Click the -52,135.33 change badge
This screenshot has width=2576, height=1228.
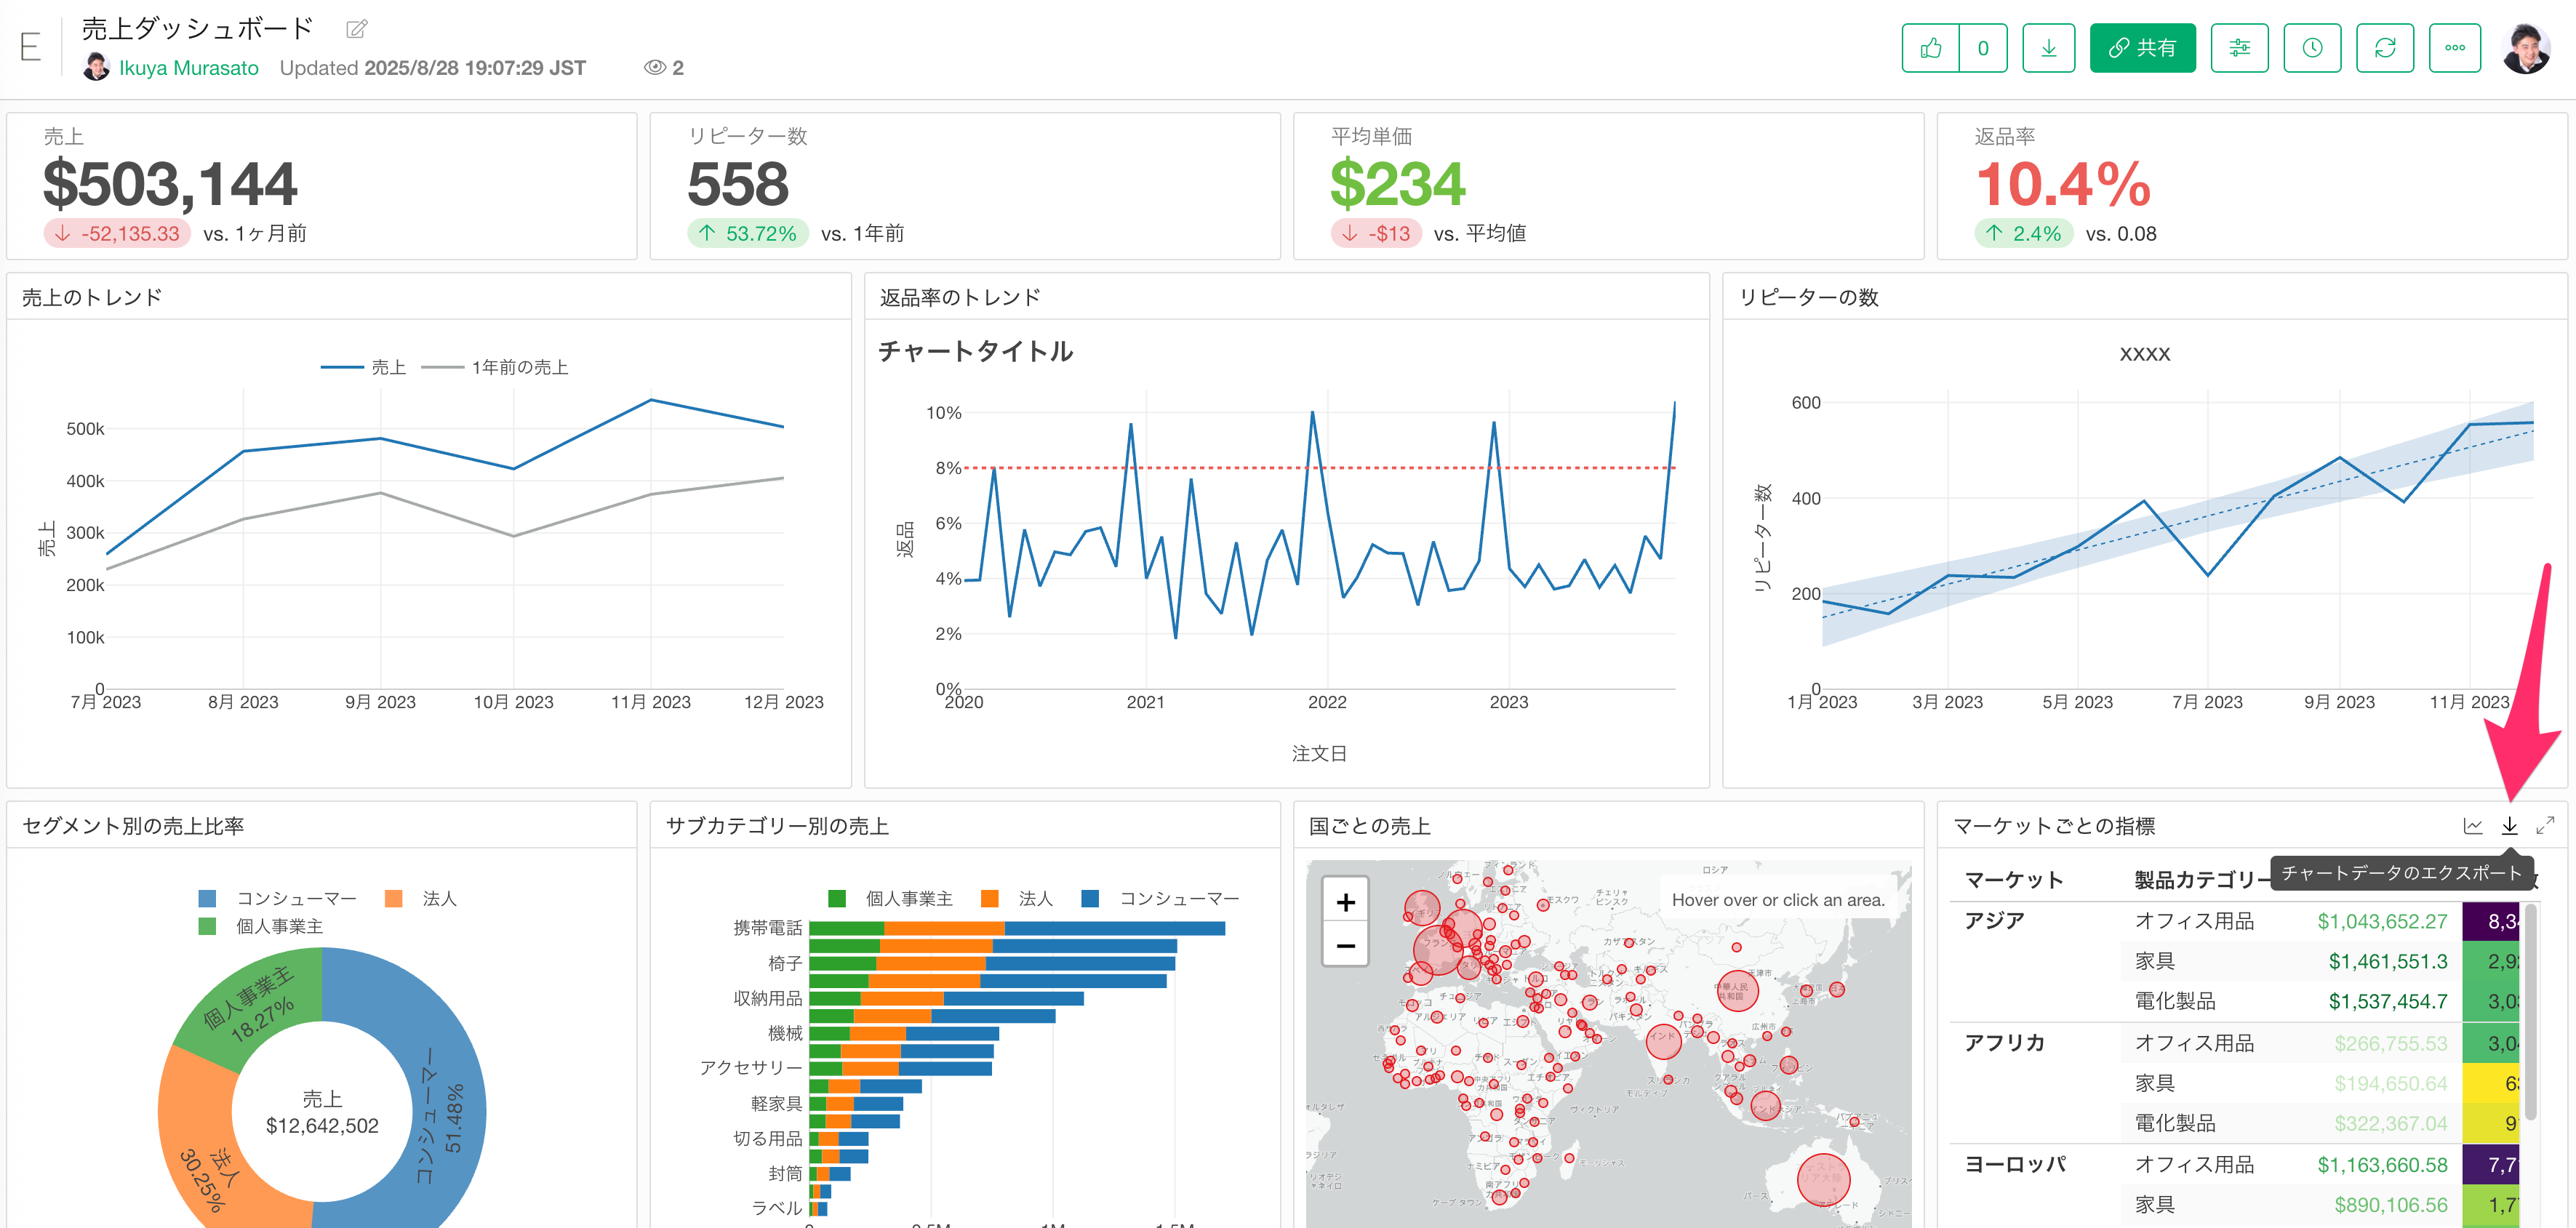[x=117, y=233]
